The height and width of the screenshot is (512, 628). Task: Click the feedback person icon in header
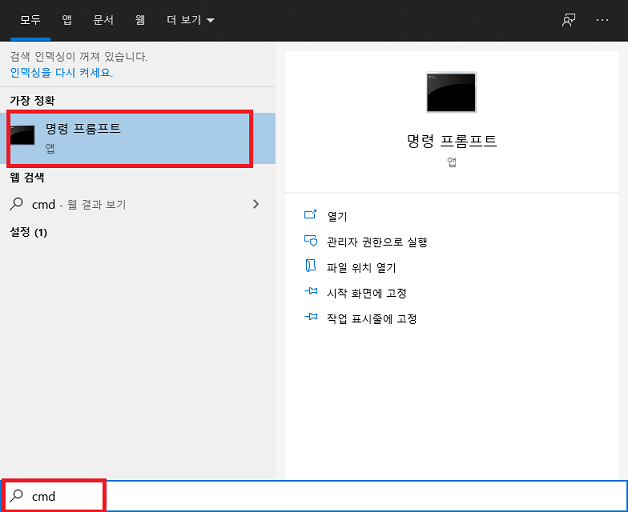click(x=568, y=20)
